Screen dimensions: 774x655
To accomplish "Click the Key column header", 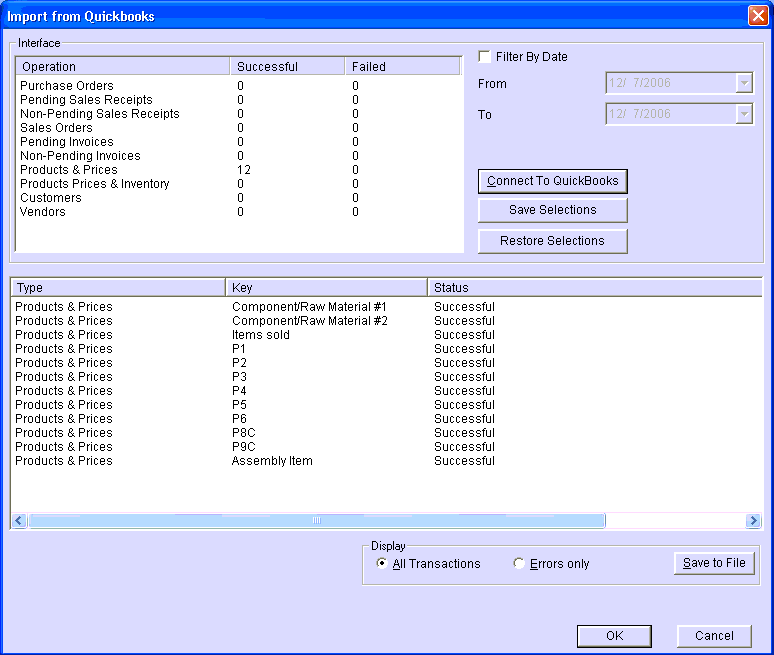I will tap(326, 288).
